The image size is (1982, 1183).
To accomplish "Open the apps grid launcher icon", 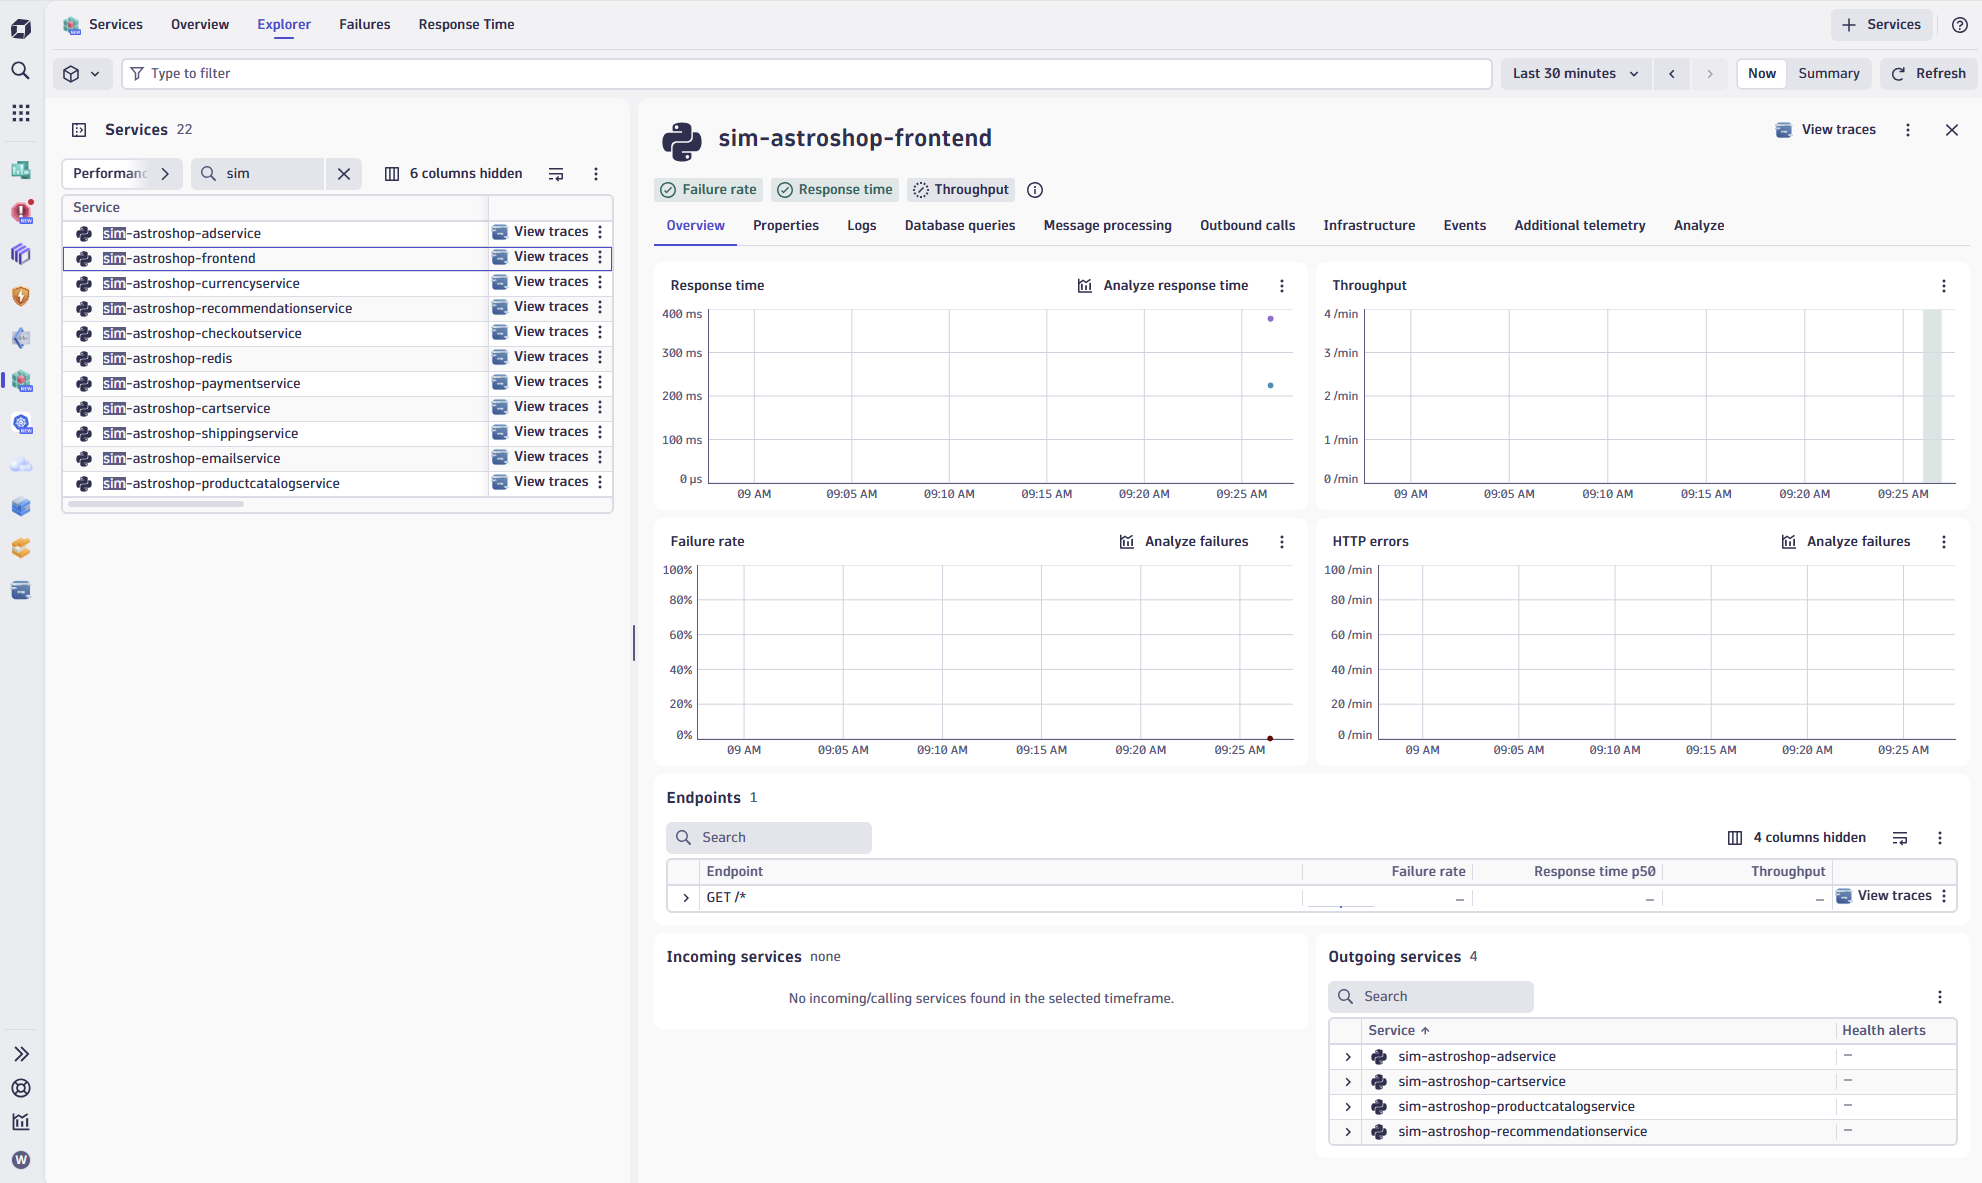I will click(x=20, y=113).
